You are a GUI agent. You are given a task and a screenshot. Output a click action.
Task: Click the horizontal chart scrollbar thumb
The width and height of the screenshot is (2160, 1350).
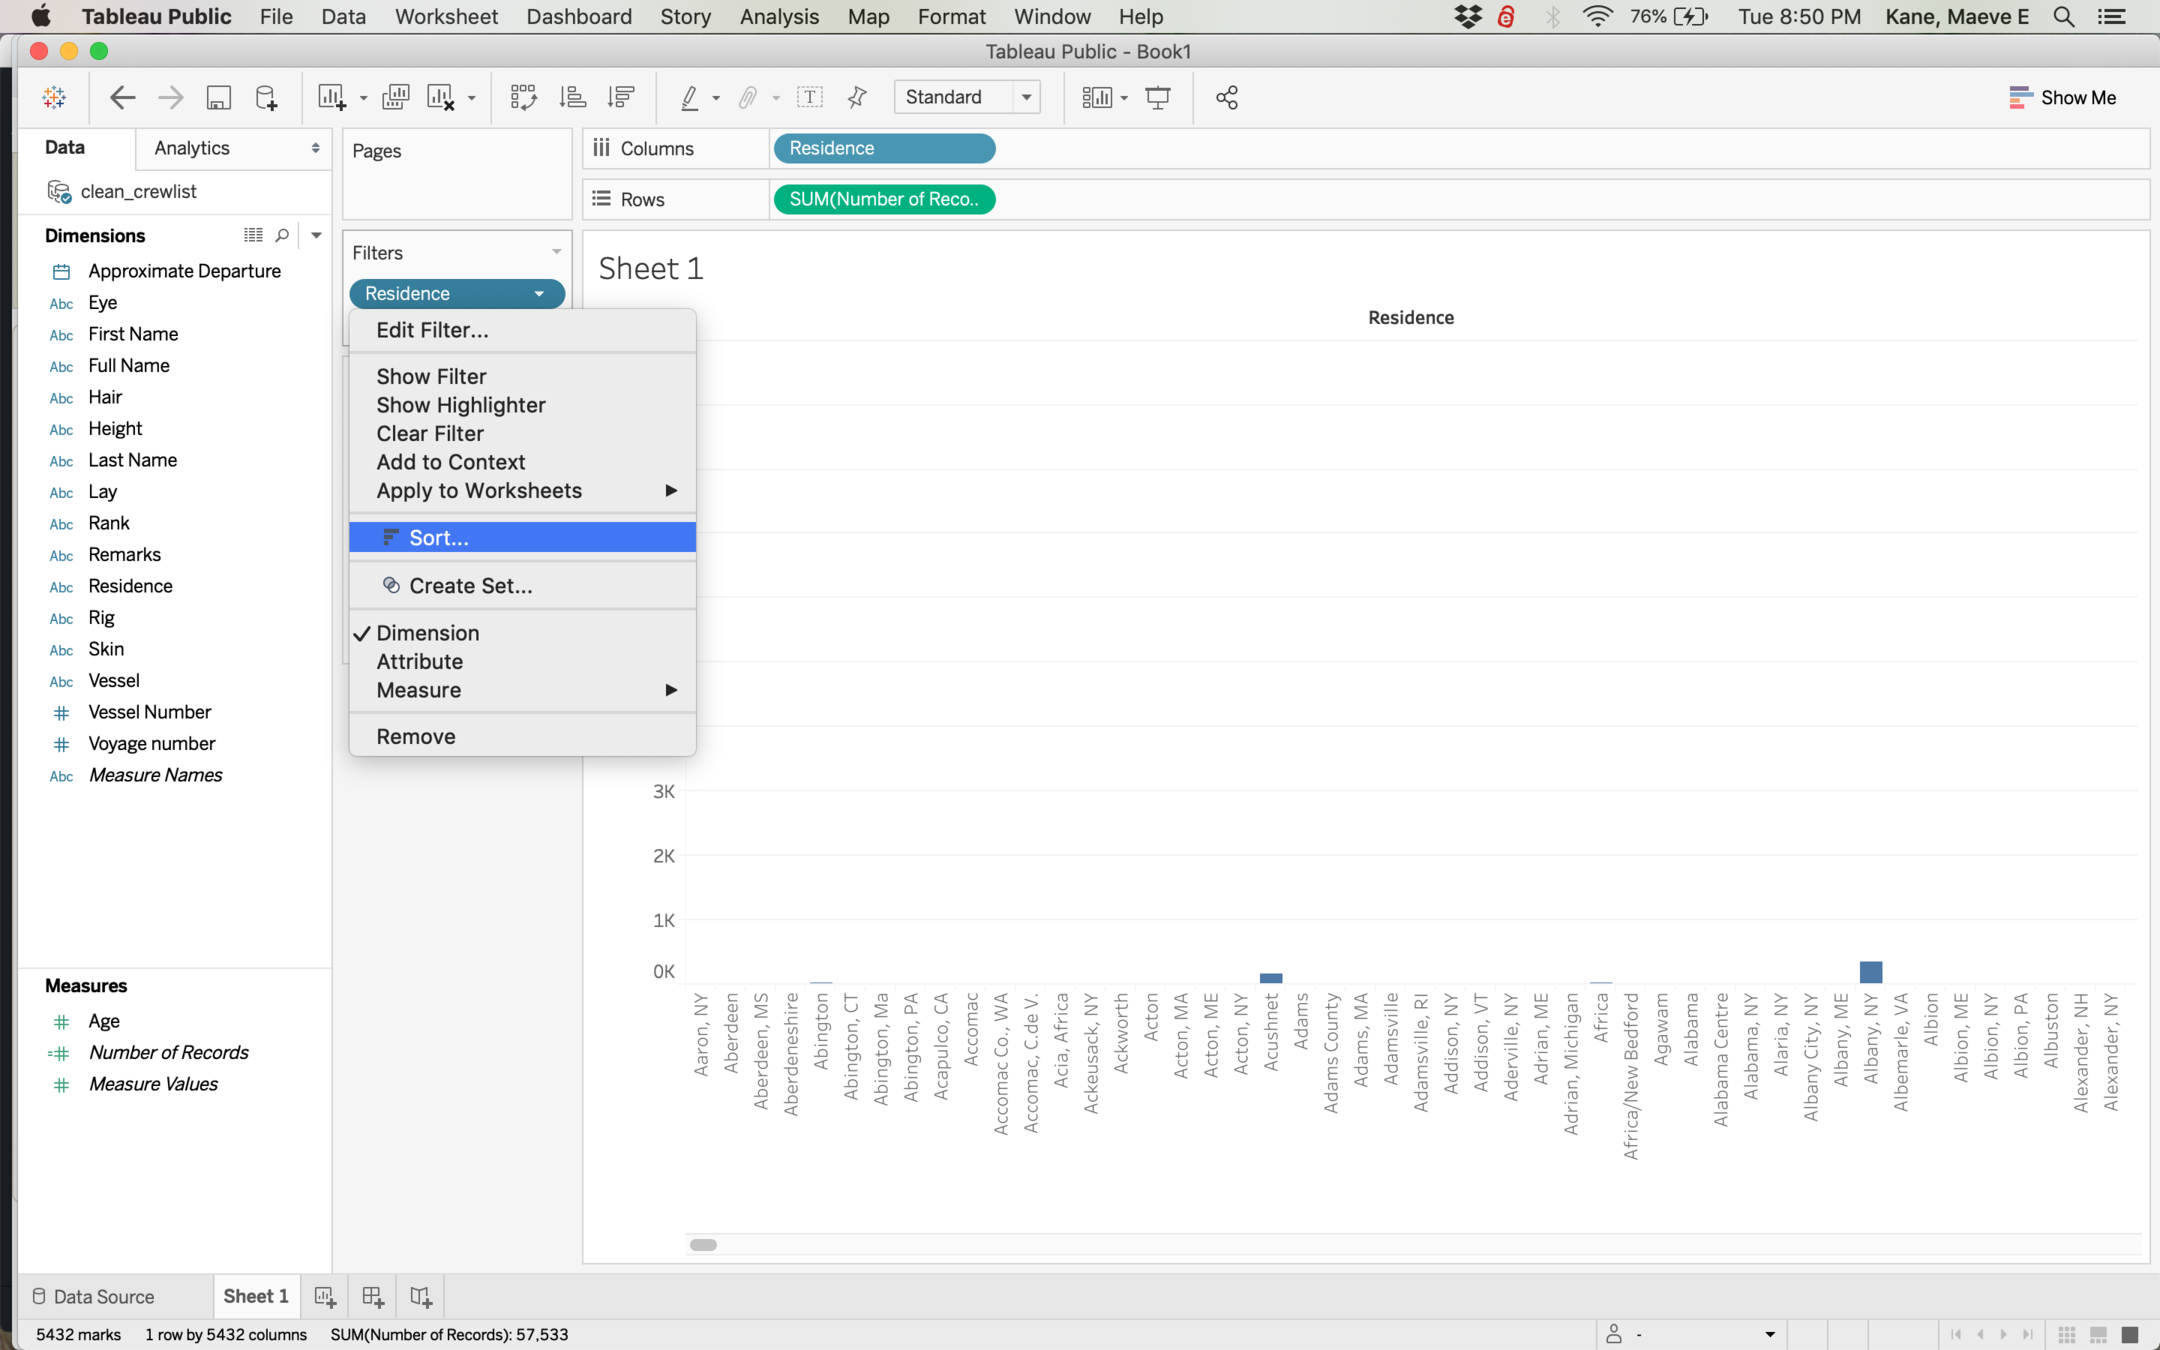(703, 1245)
